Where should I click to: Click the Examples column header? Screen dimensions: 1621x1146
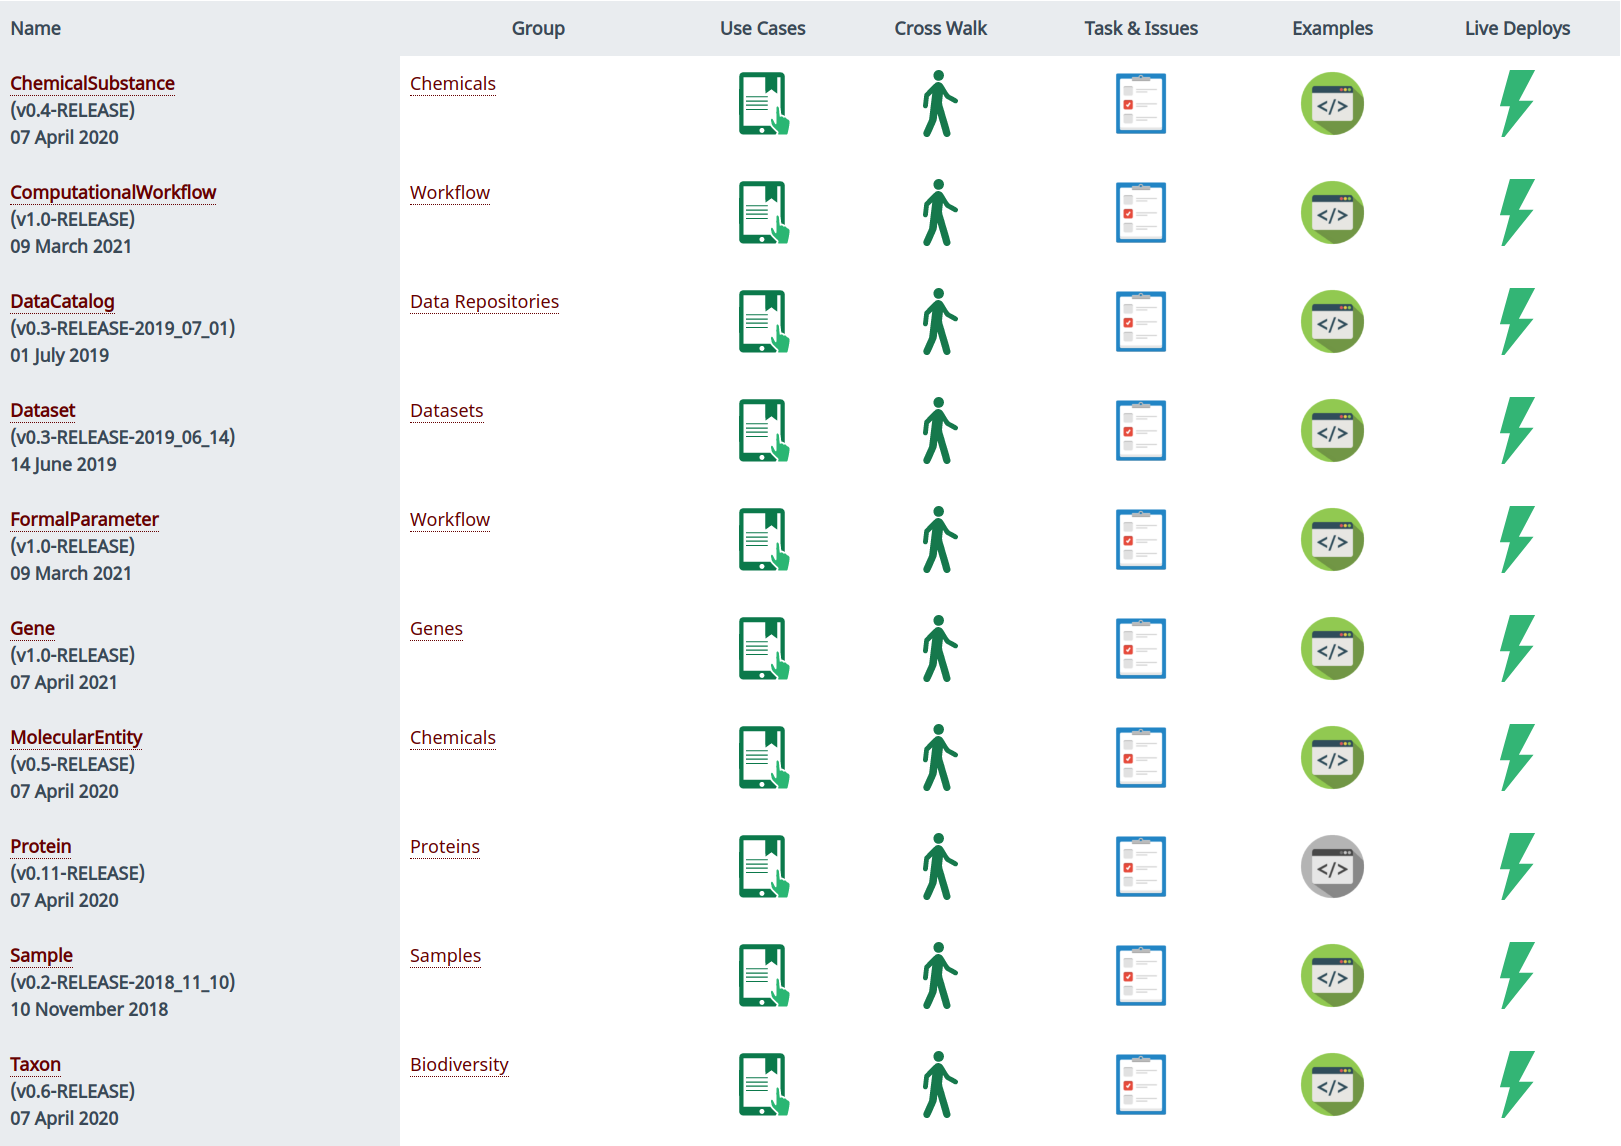(x=1332, y=28)
